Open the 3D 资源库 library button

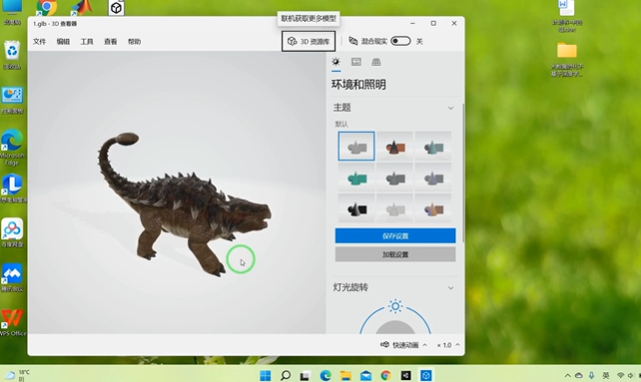tap(309, 41)
